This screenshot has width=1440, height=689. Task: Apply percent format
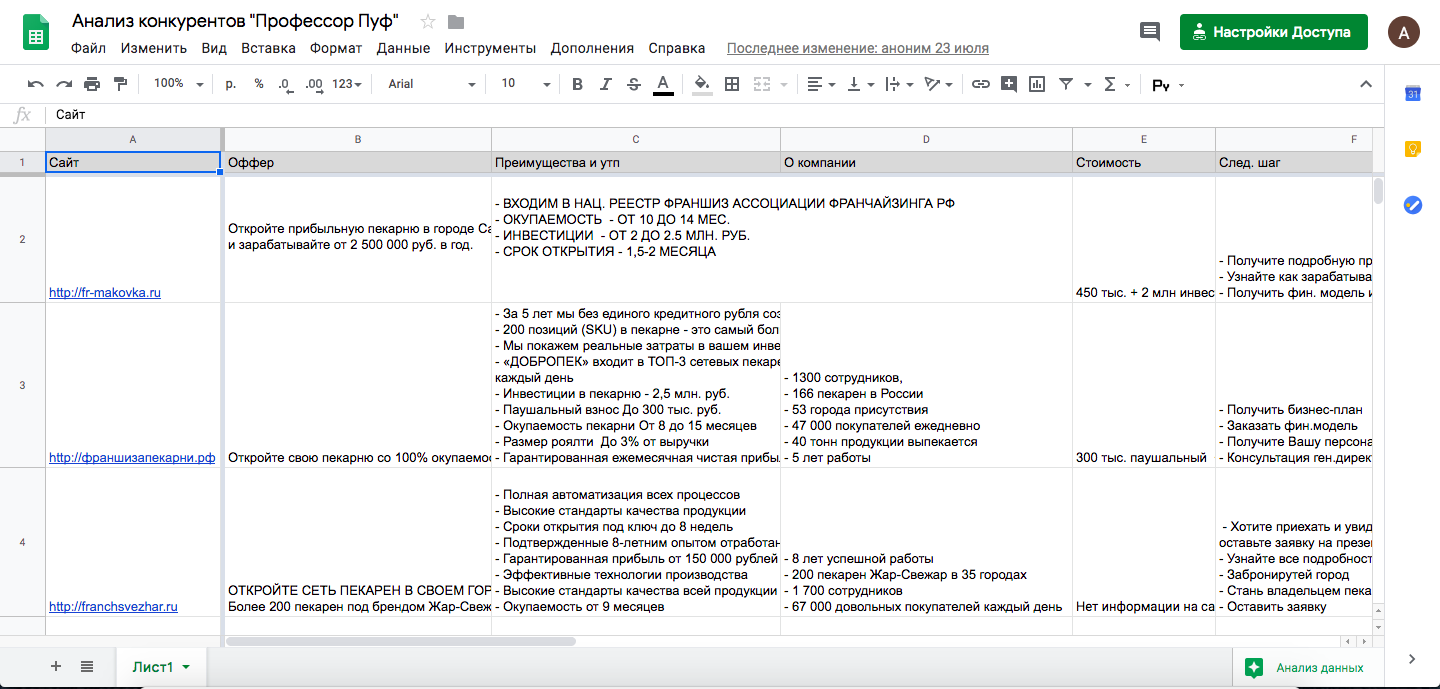(x=259, y=84)
